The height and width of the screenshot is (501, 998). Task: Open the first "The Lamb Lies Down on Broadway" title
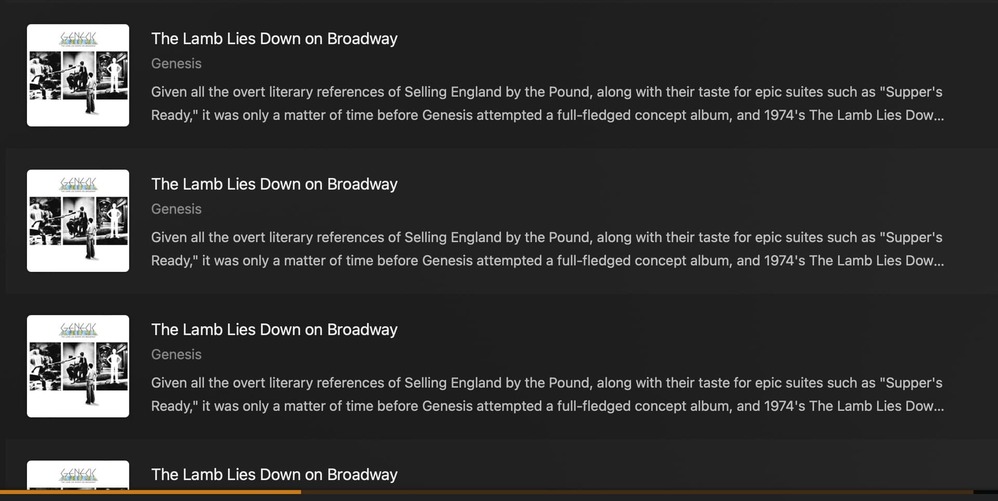pyautogui.click(x=274, y=39)
